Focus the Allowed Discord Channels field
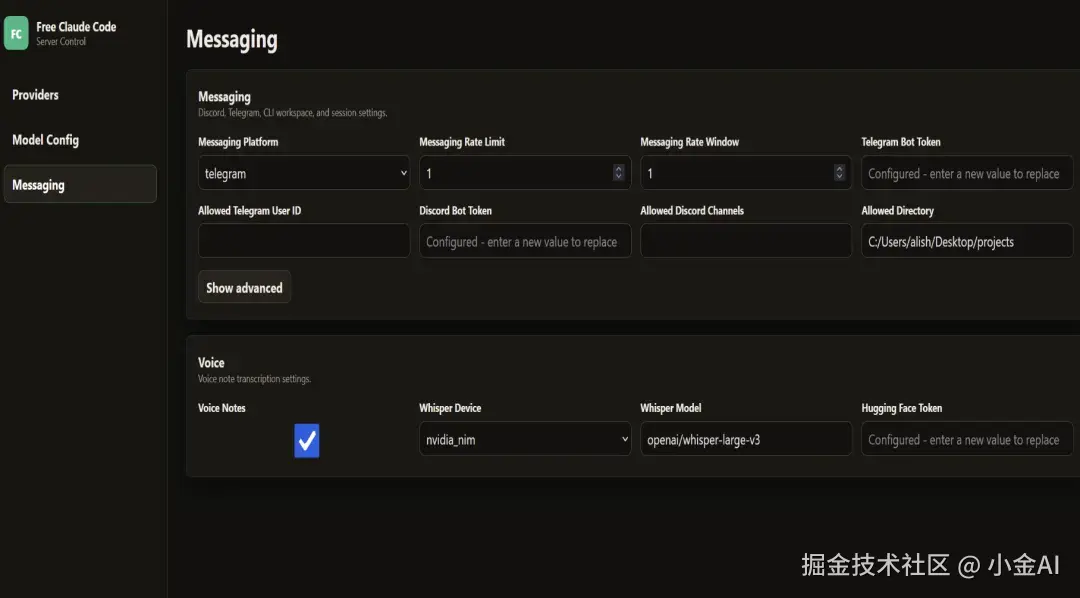This screenshot has width=1080, height=598. point(745,240)
